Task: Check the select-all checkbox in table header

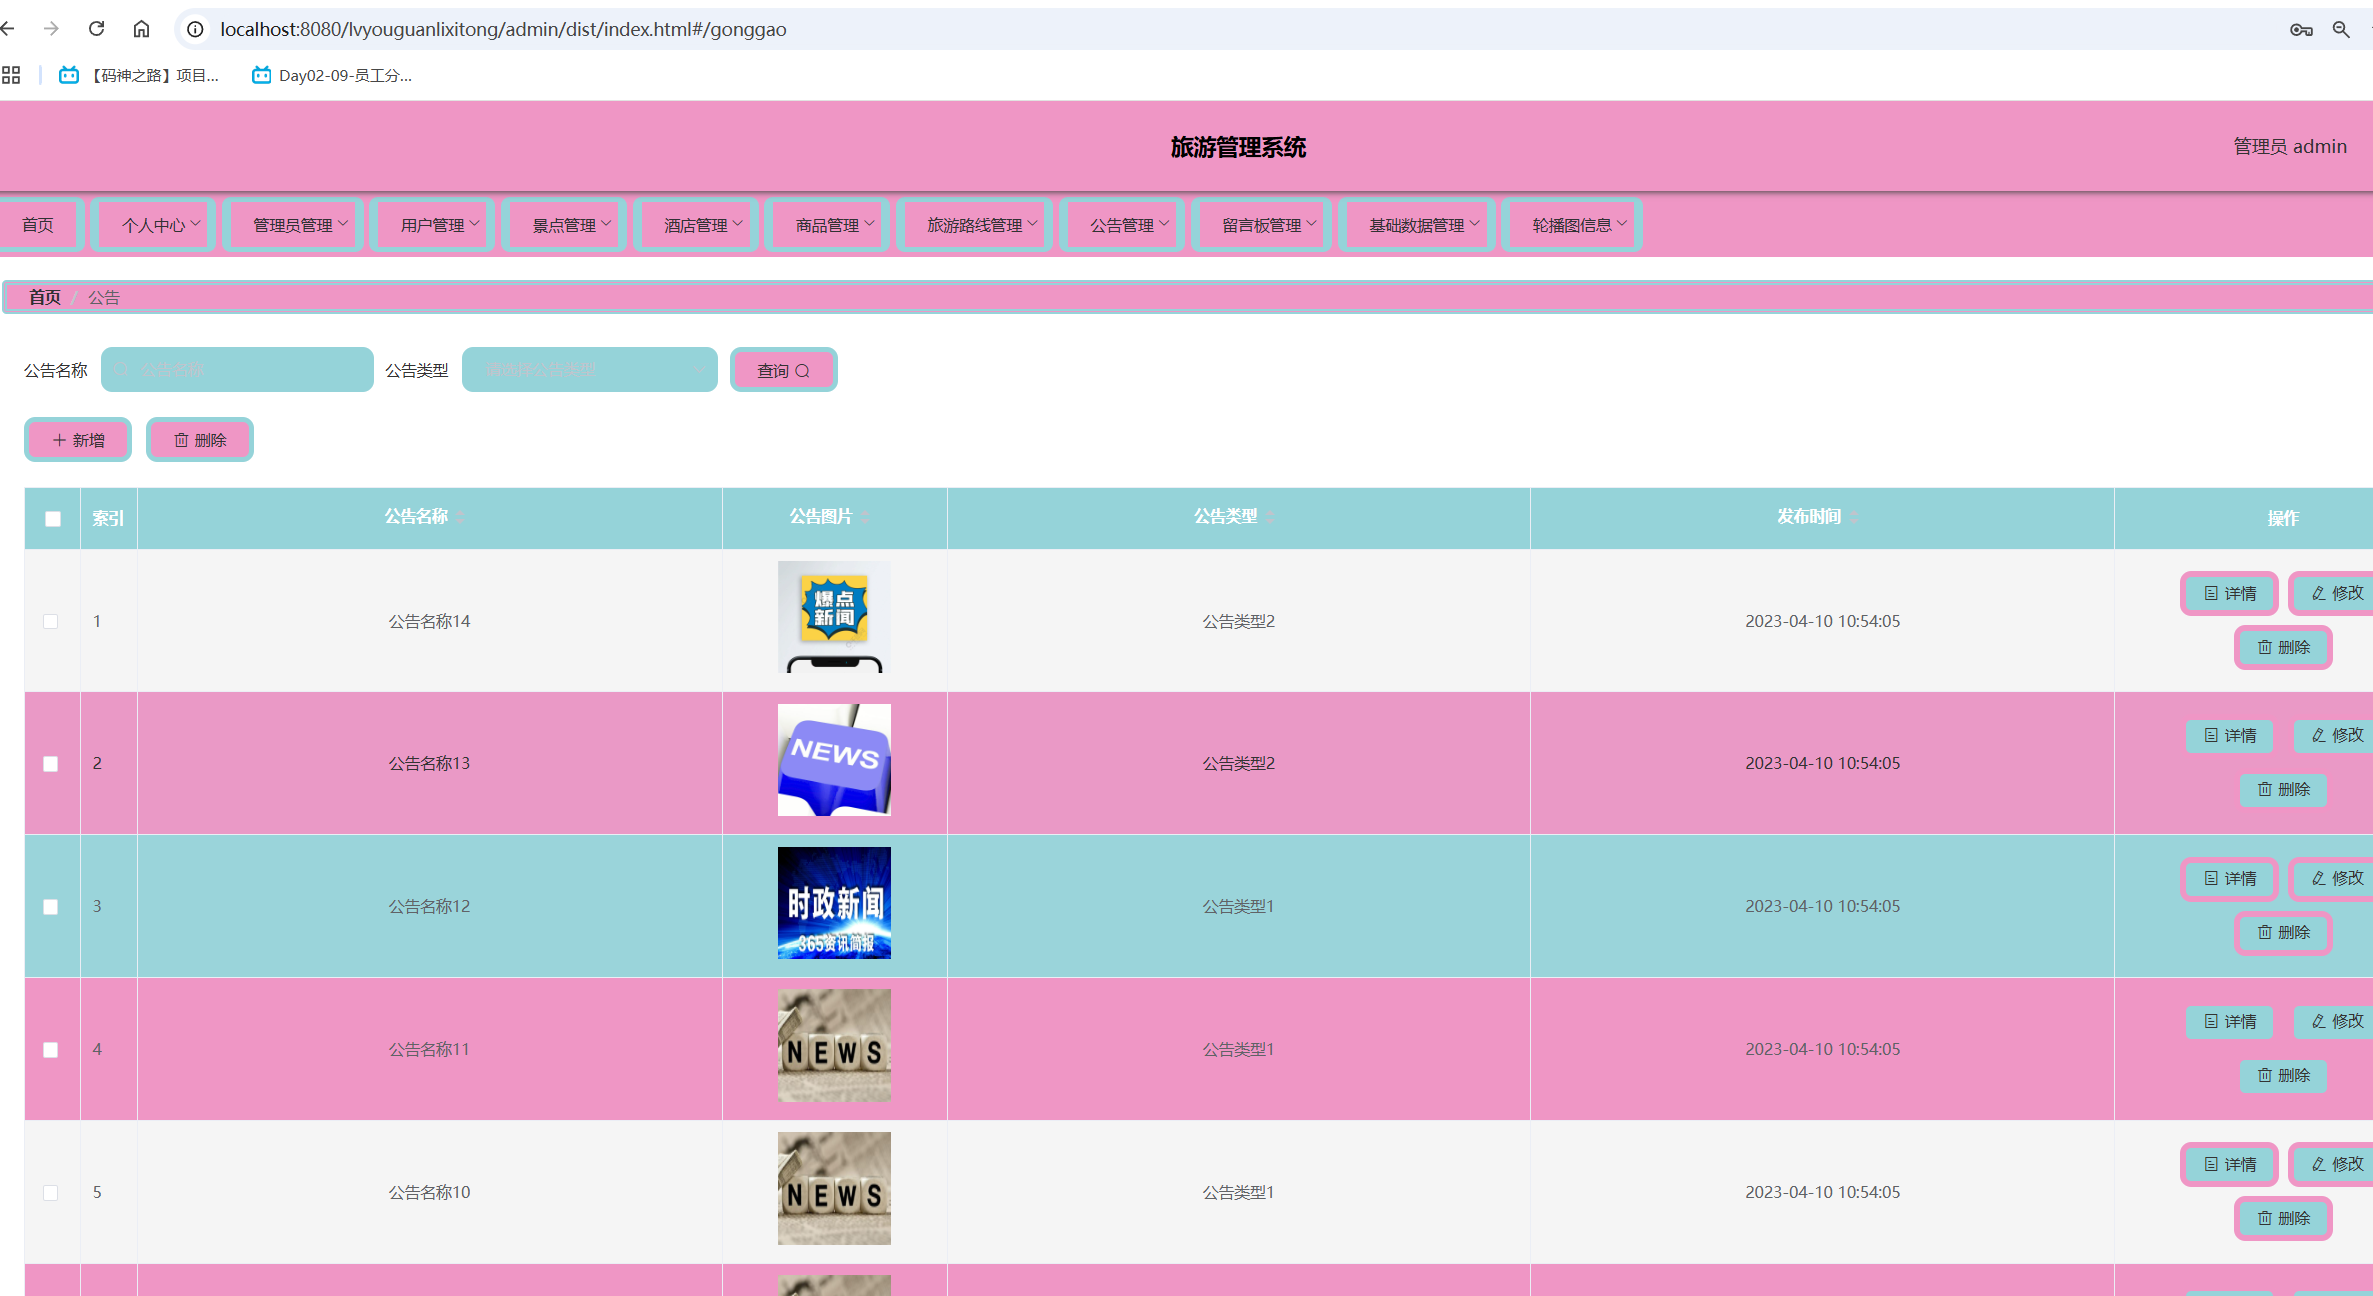Action: pos(53,518)
